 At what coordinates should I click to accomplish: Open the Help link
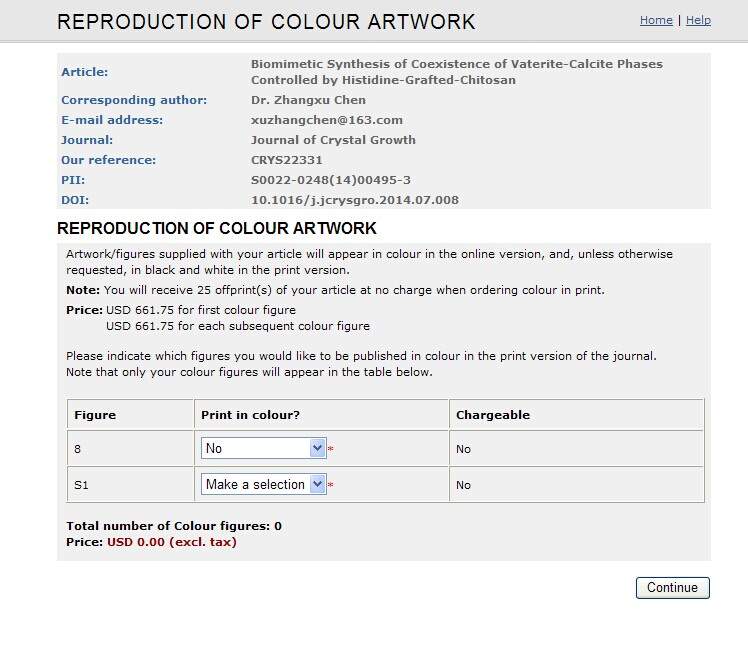tap(698, 20)
